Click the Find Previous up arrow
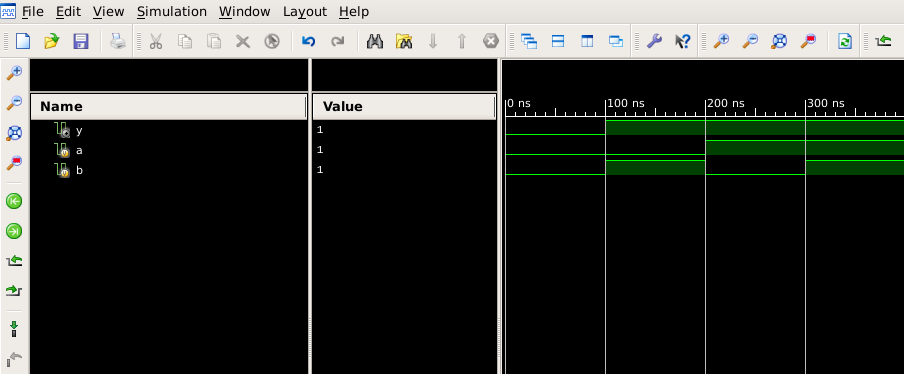Screen dimensions: 904x374 (x=462, y=41)
